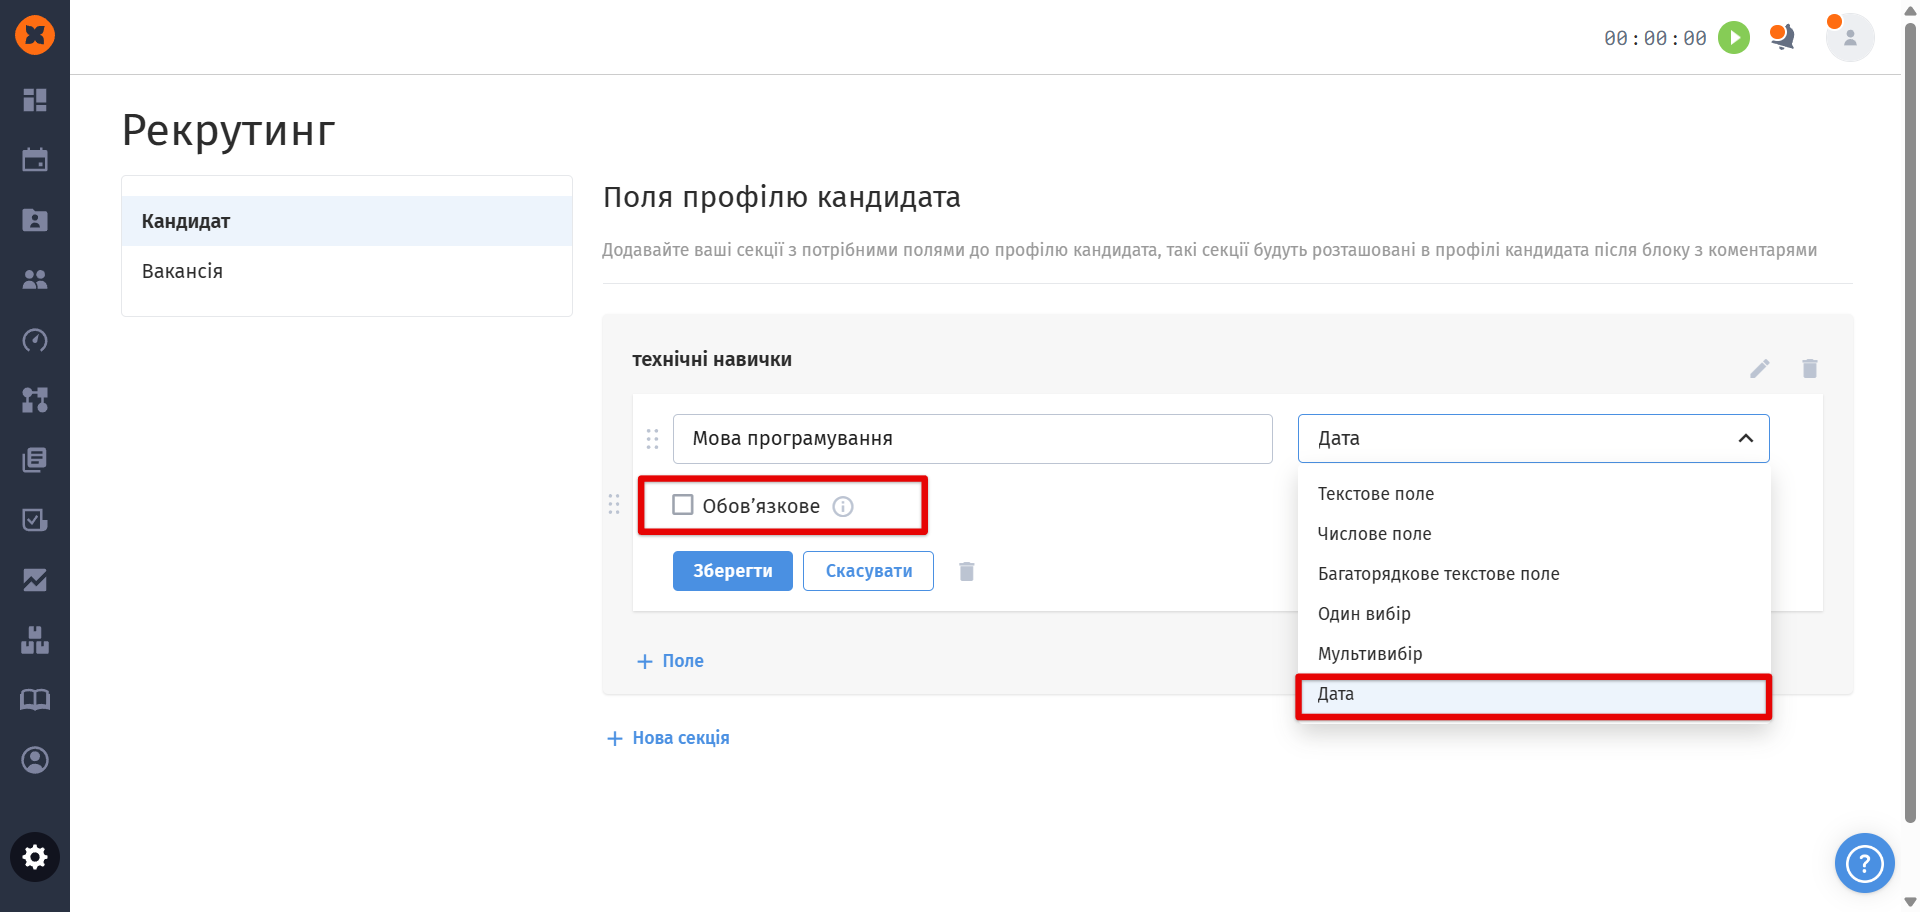
Task: Select the Кандидат tab
Action: pos(186,221)
